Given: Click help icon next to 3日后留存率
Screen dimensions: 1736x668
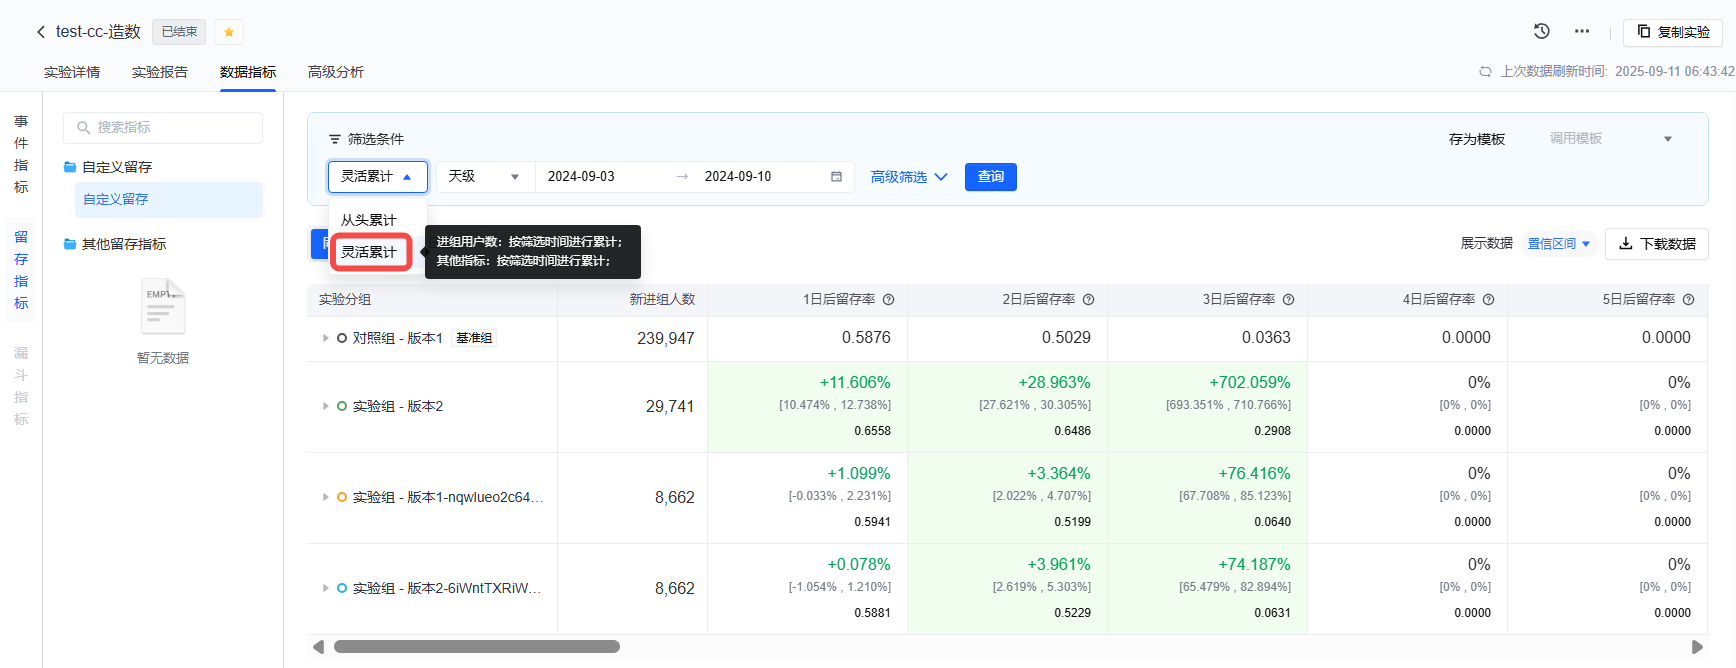Looking at the screenshot, I should pyautogui.click(x=1288, y=300).
